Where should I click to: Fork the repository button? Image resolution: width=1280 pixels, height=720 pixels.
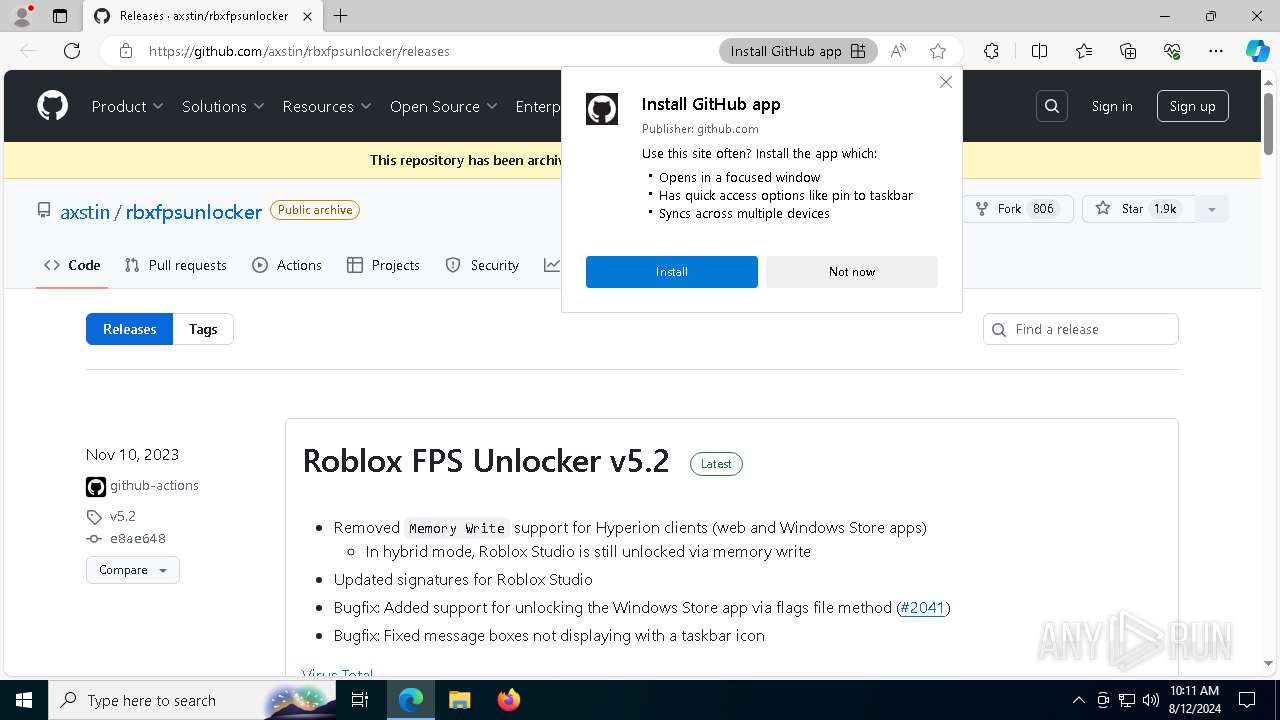[1019, 209]
